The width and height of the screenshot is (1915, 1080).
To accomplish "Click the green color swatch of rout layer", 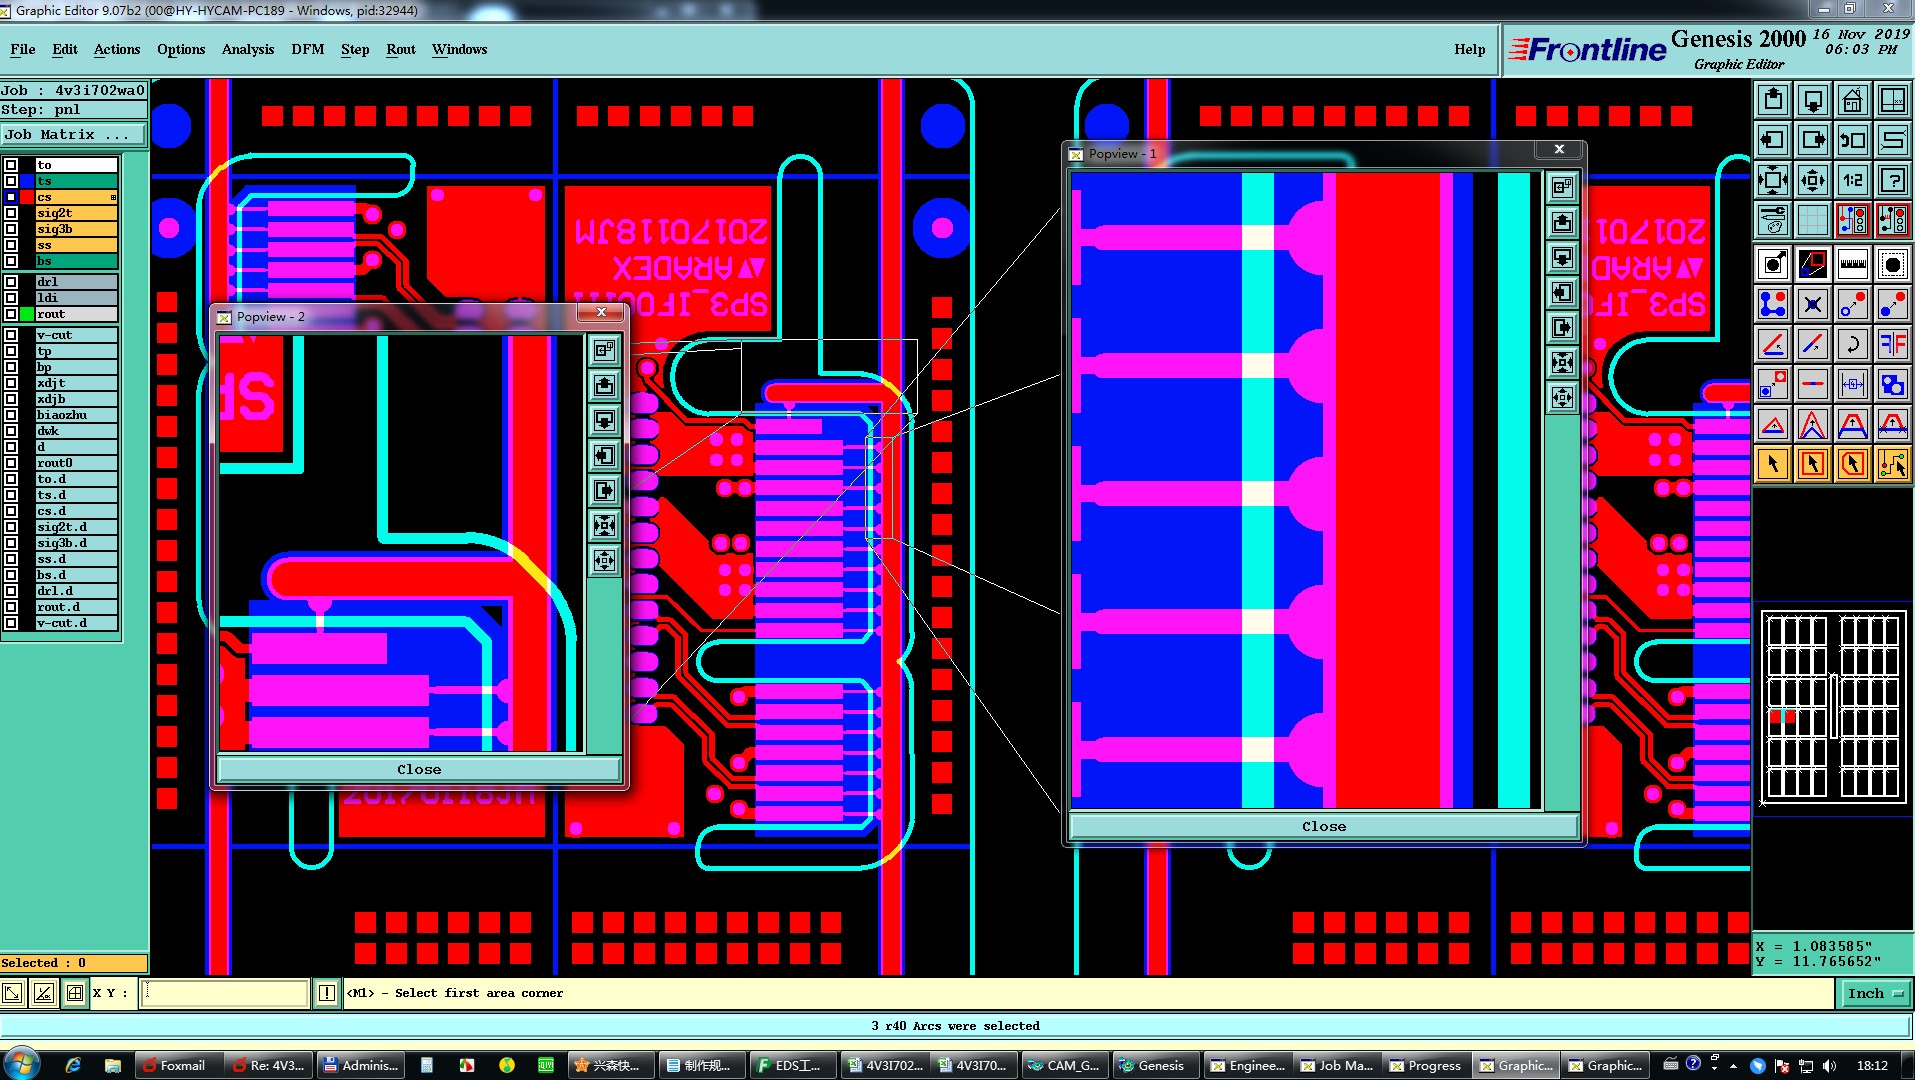I will pos(27,314).
